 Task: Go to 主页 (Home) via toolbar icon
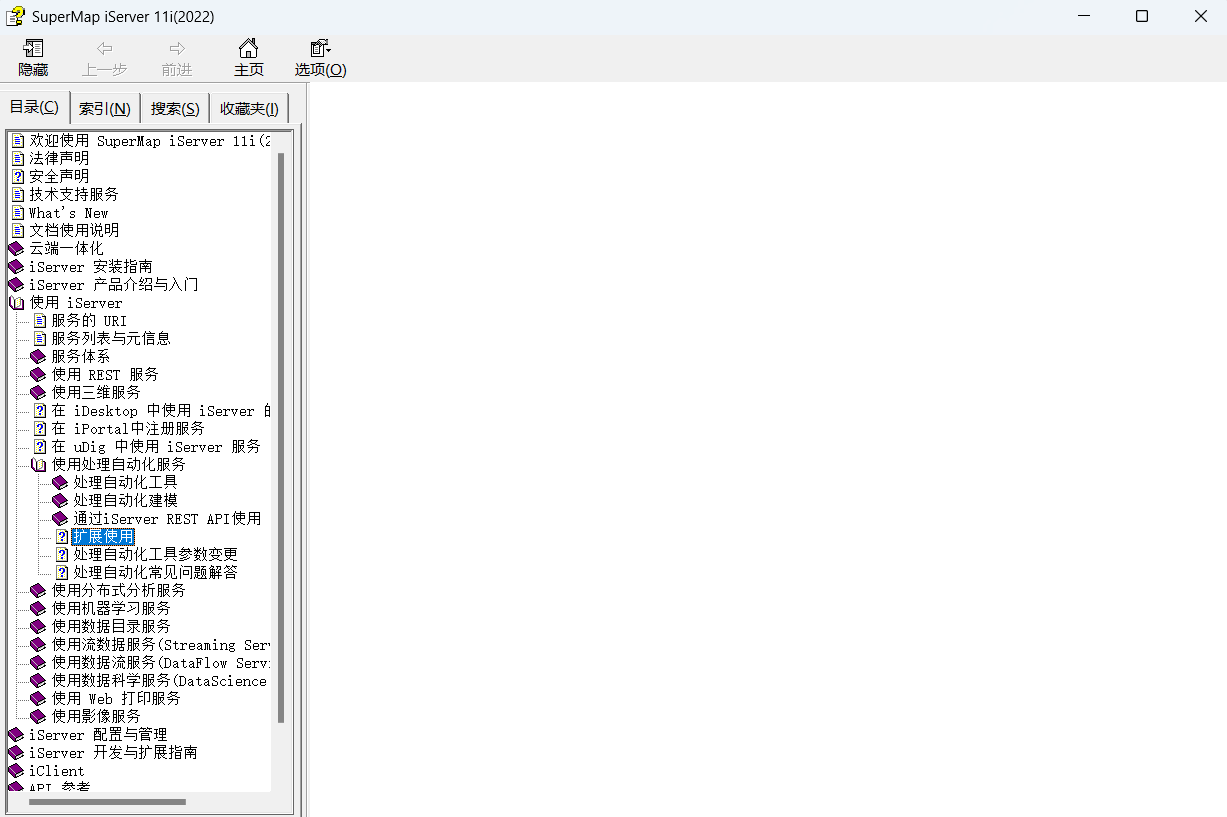coord(248,48)
